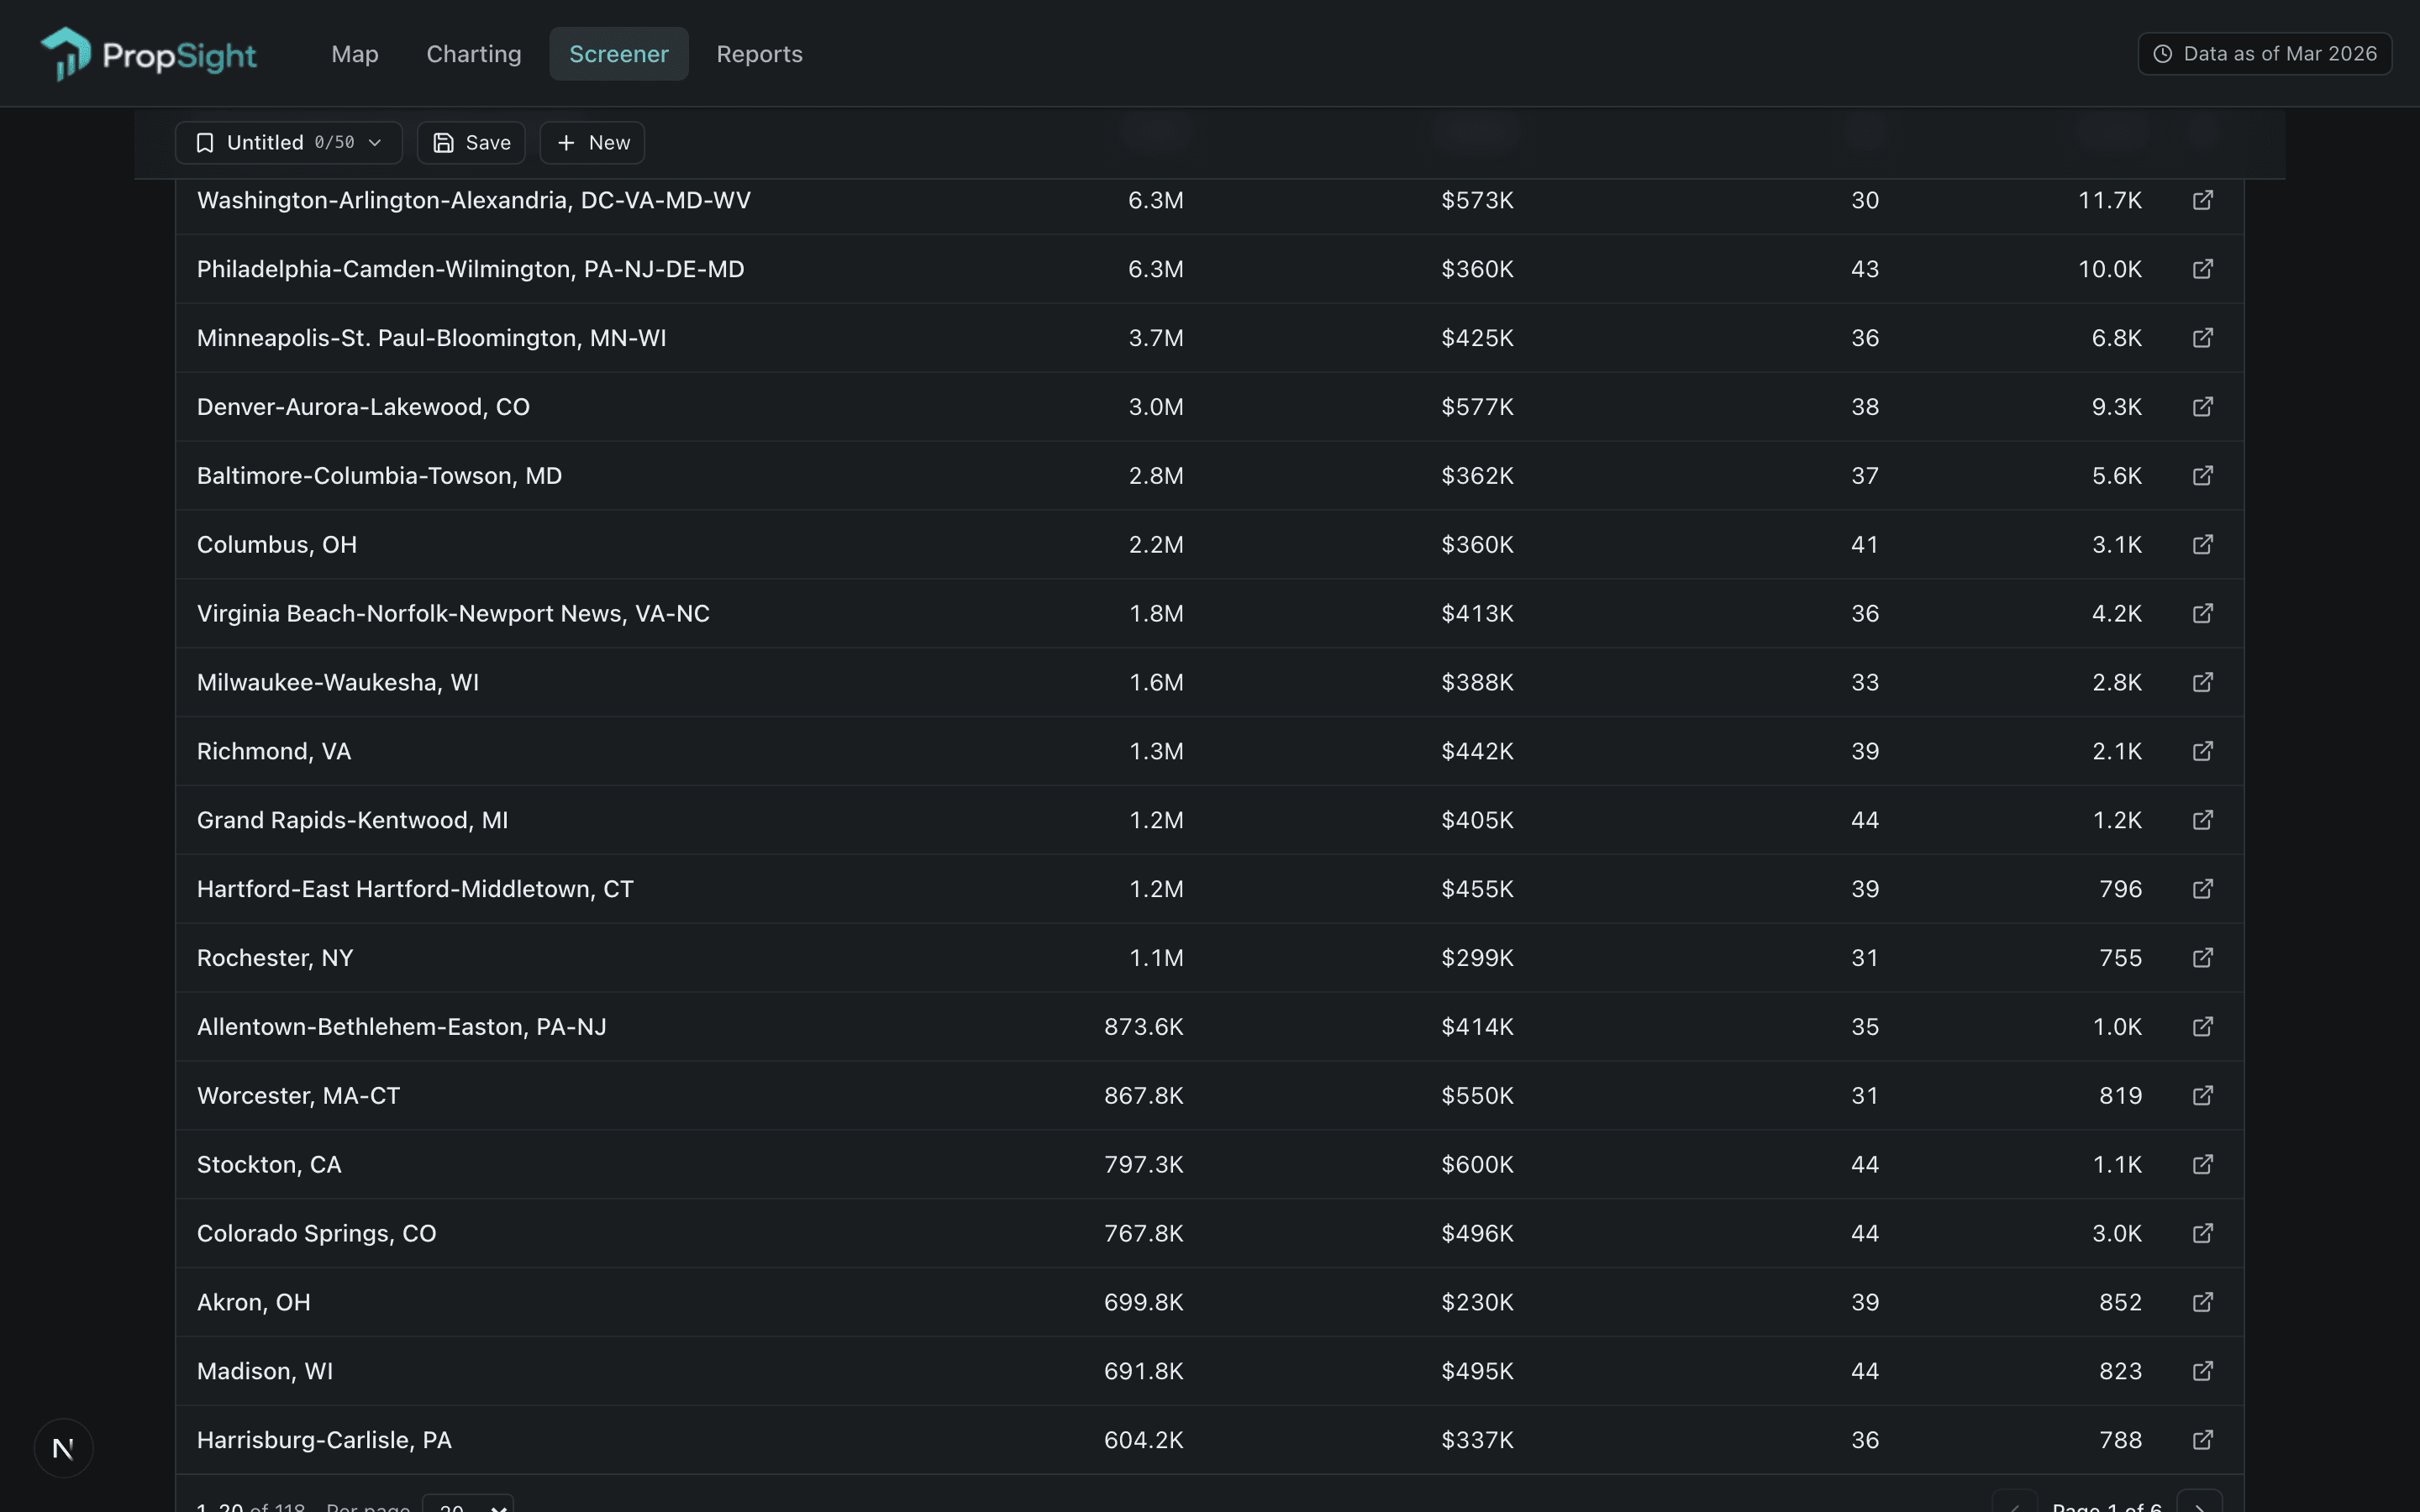Open external link for Rochester, NY row
The width and height of the screenshot is (2420, 1512).
click(x=2202, y=958)
